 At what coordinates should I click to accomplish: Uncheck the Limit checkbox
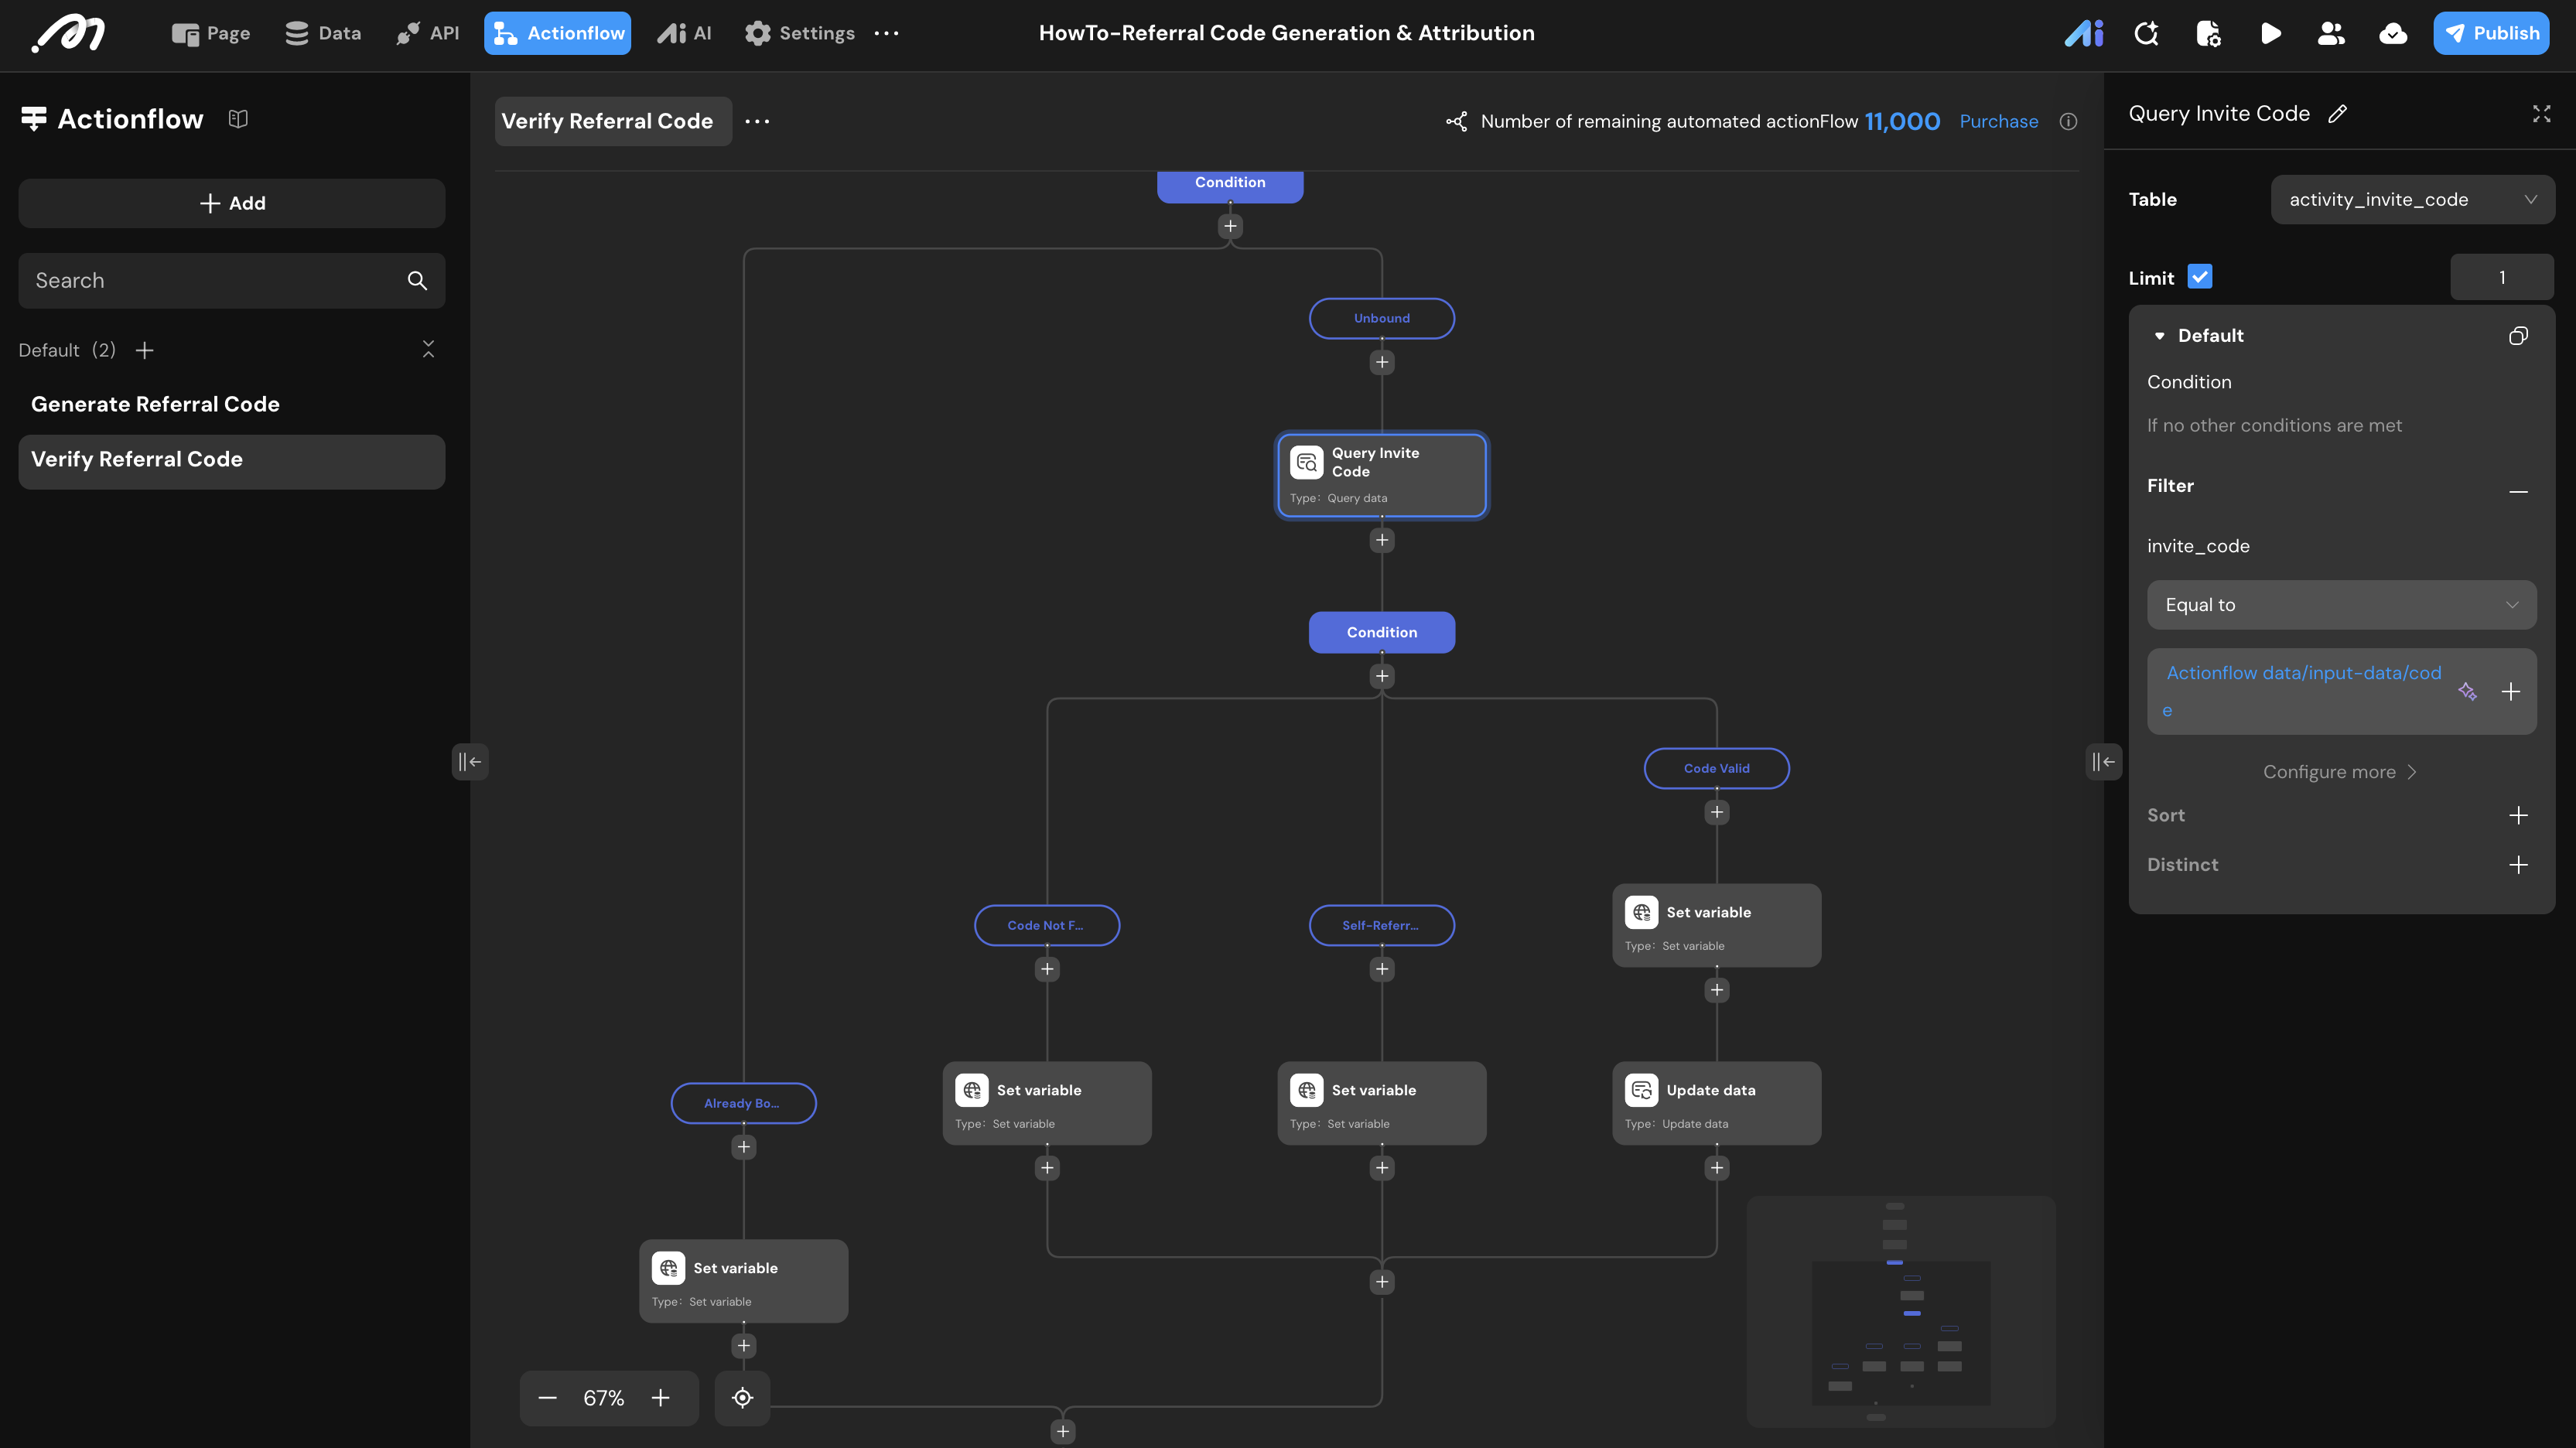pyautogui.click(x=2200, y=277)
